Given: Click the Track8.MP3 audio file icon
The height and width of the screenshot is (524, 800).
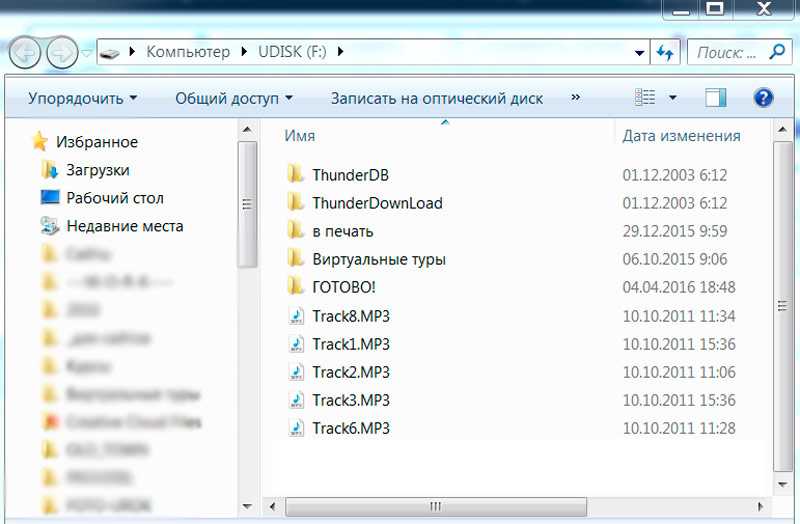Looking at the screenshot, I should click(296, 316).
